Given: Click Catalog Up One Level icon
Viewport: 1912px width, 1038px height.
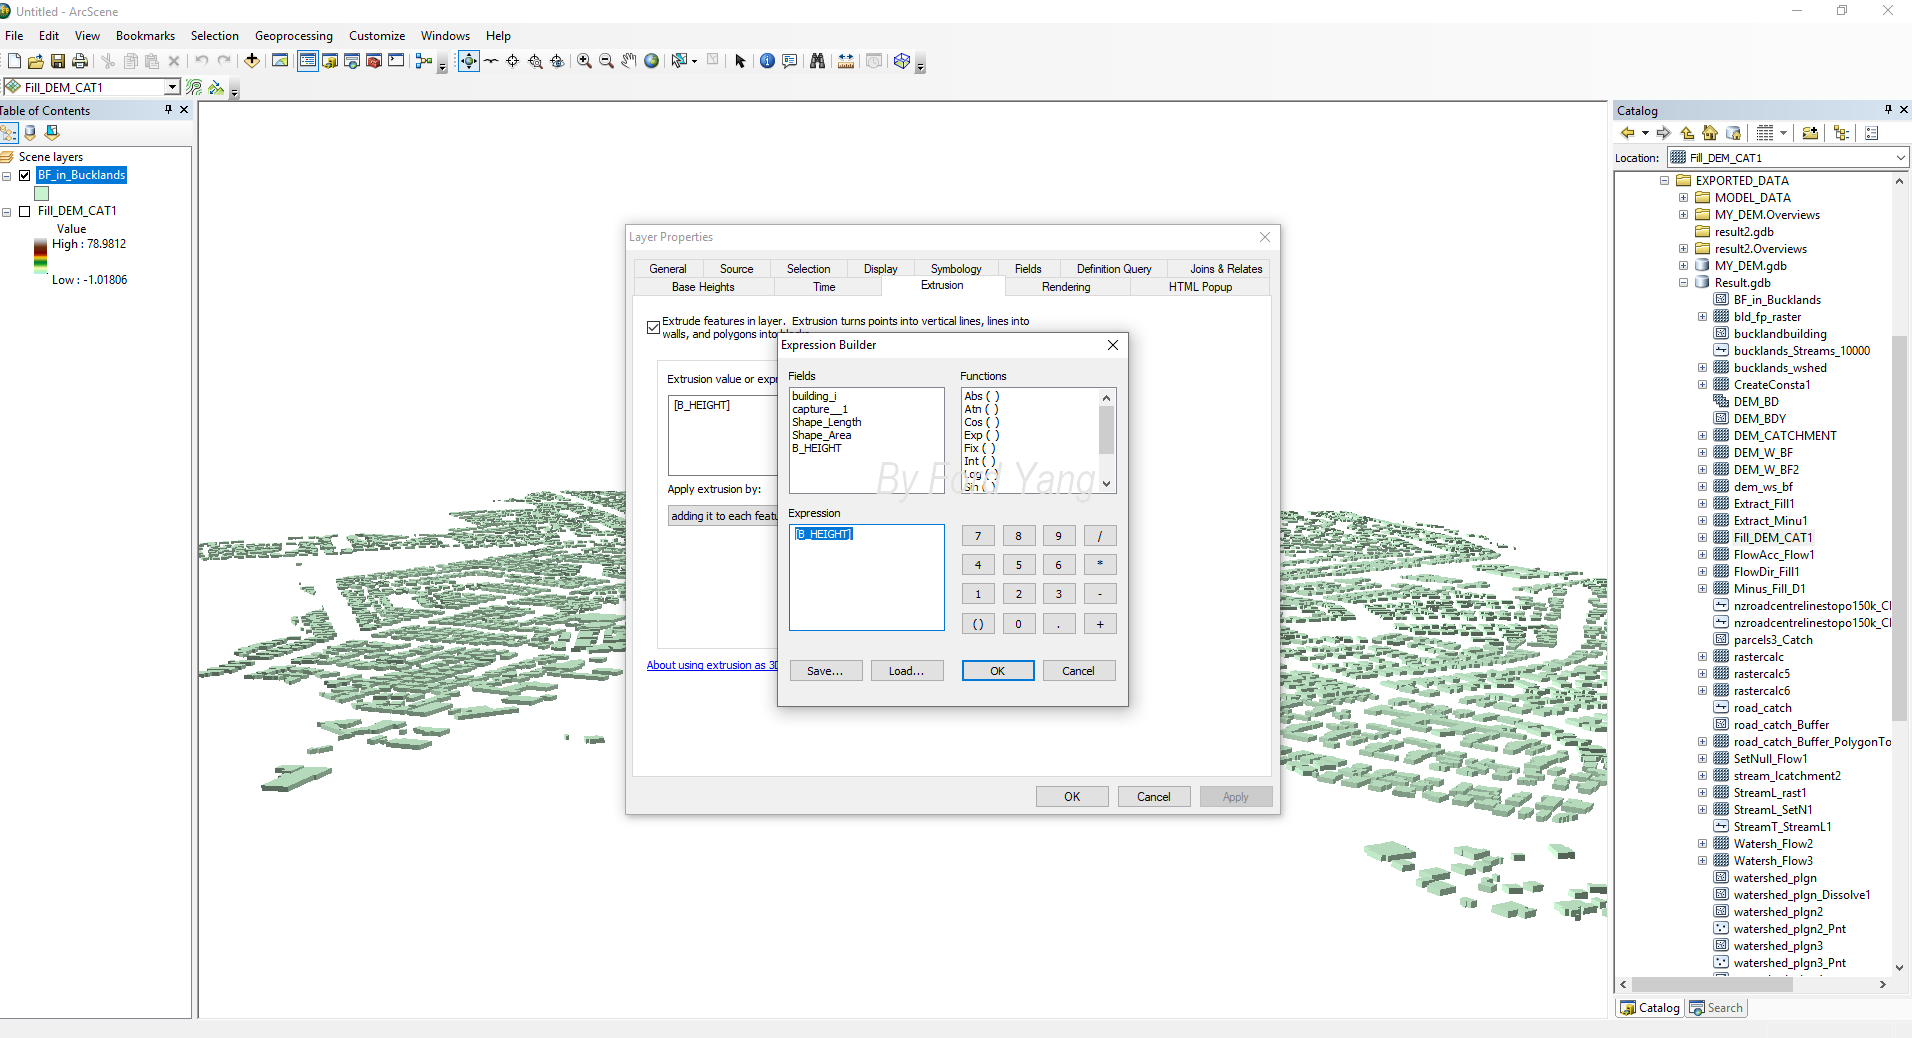Looking at the screenshot, I should pos(1688,133).
